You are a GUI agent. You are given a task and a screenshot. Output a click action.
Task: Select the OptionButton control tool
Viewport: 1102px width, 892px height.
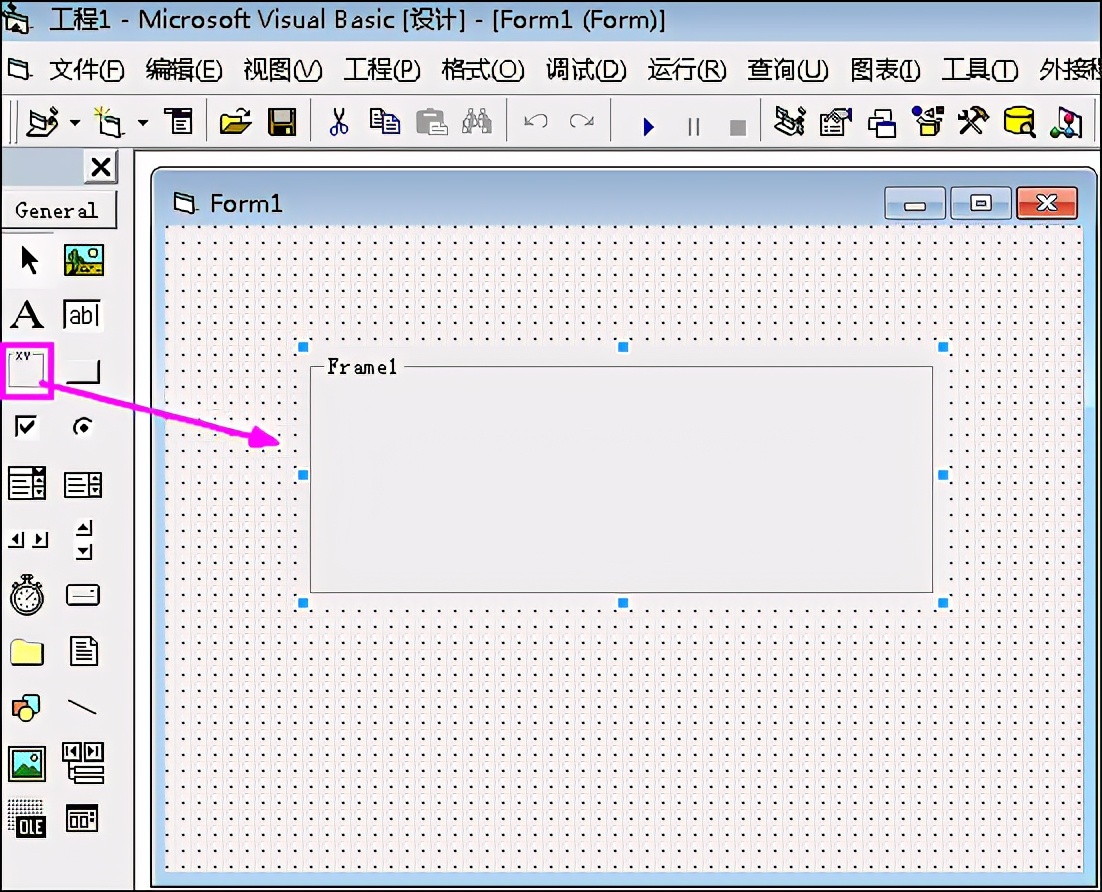(83, 427)
